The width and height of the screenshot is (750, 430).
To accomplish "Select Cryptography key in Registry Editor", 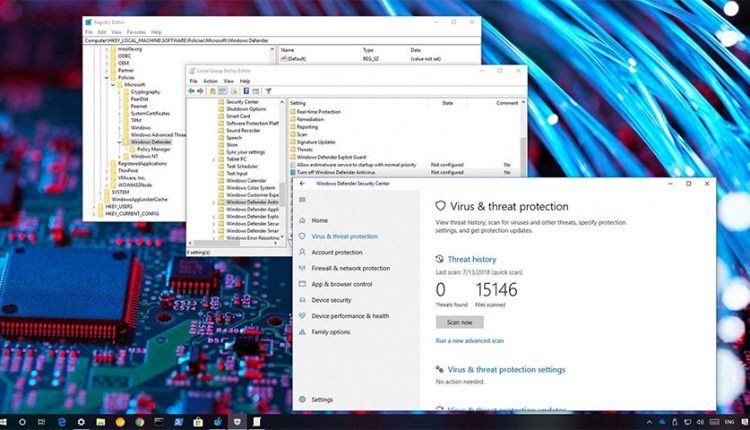I will click(x=145, y=92).
